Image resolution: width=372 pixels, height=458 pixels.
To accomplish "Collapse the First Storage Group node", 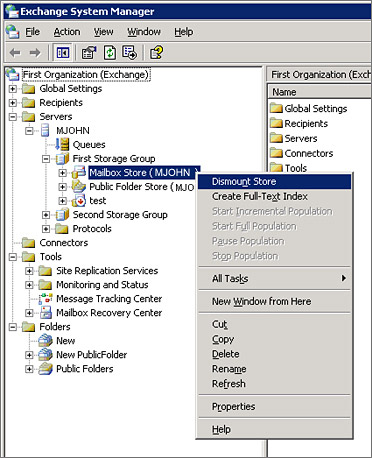I will pyautogui.click(x=46, y=159).
